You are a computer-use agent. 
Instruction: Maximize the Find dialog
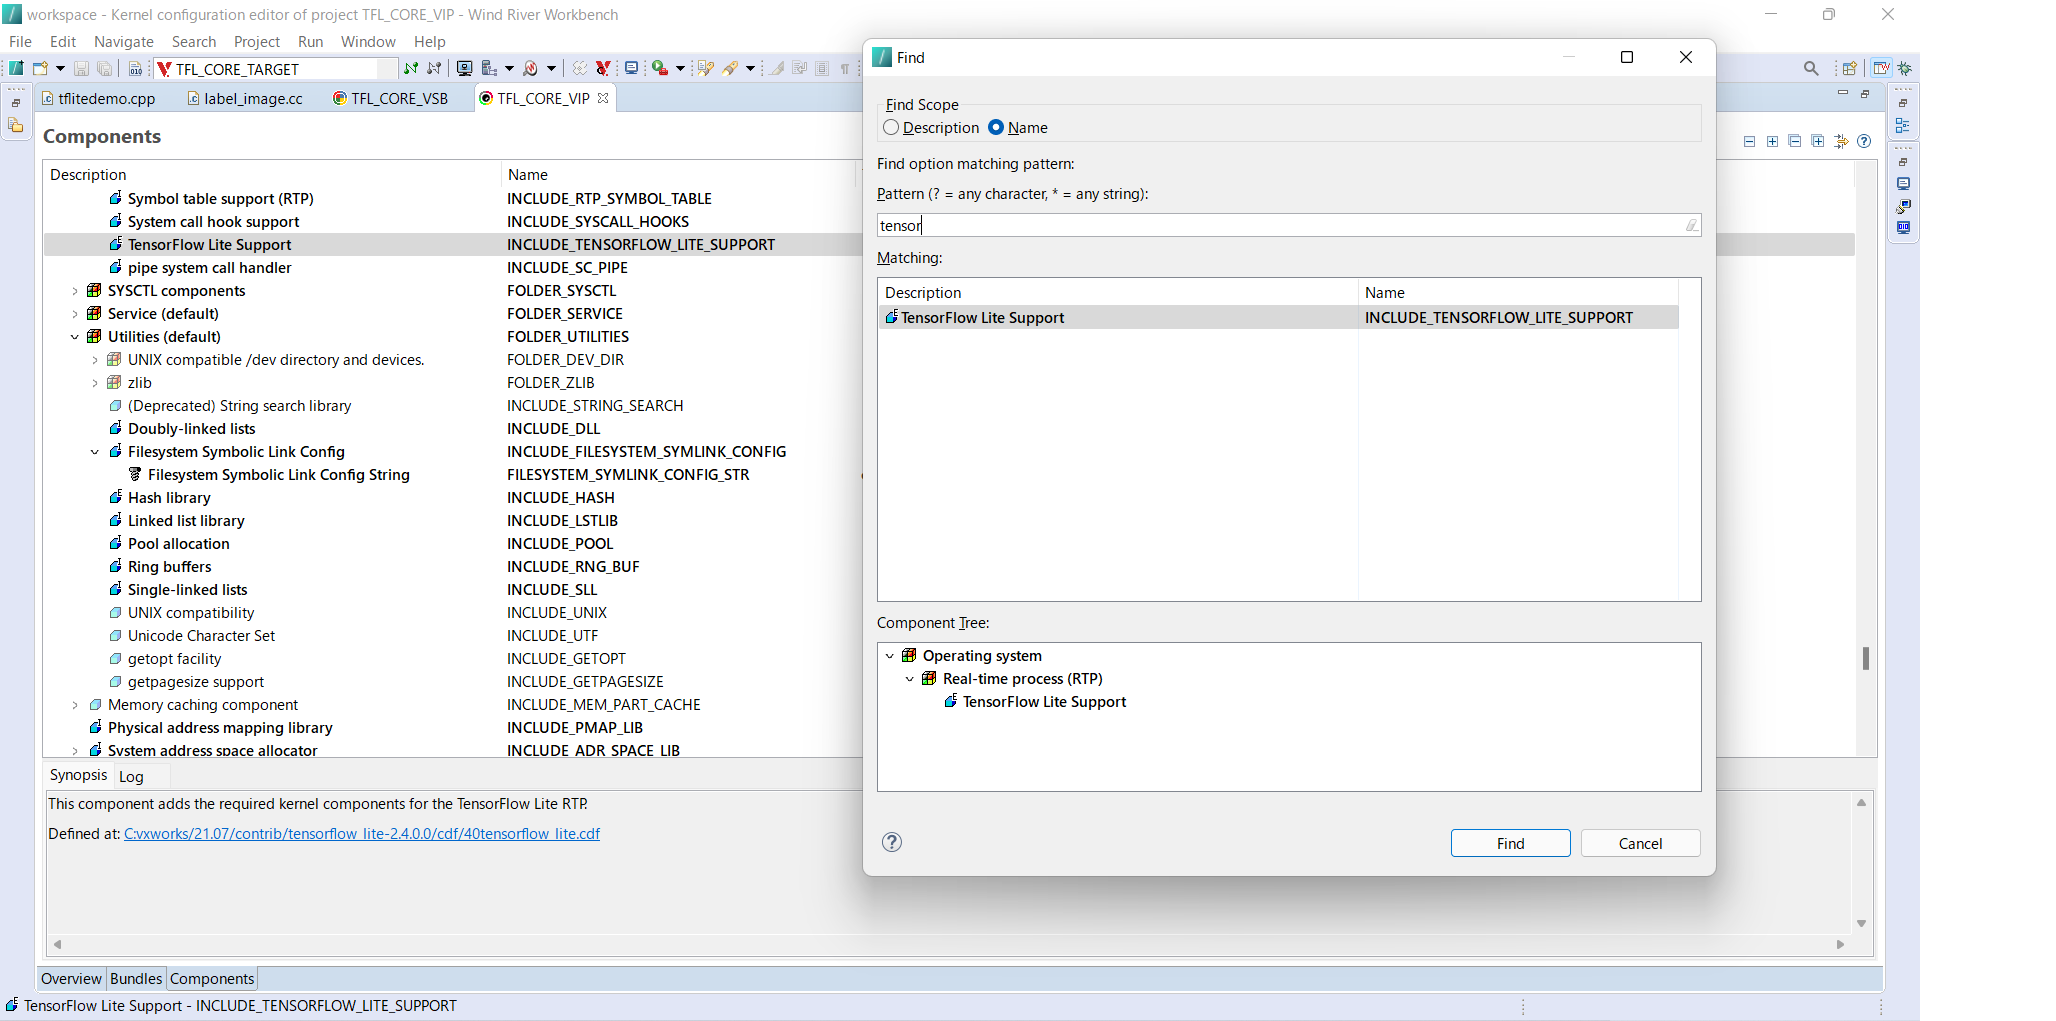click(1627, 57)
